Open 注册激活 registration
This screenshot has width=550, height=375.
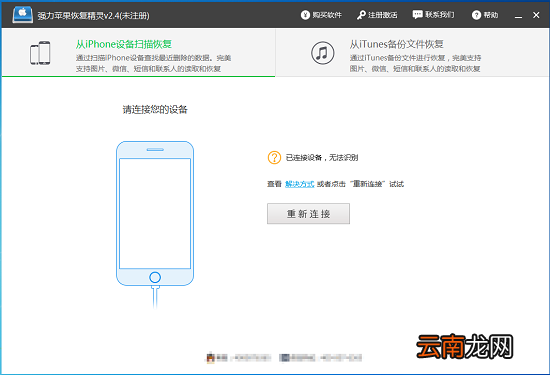tap(377, 15)
